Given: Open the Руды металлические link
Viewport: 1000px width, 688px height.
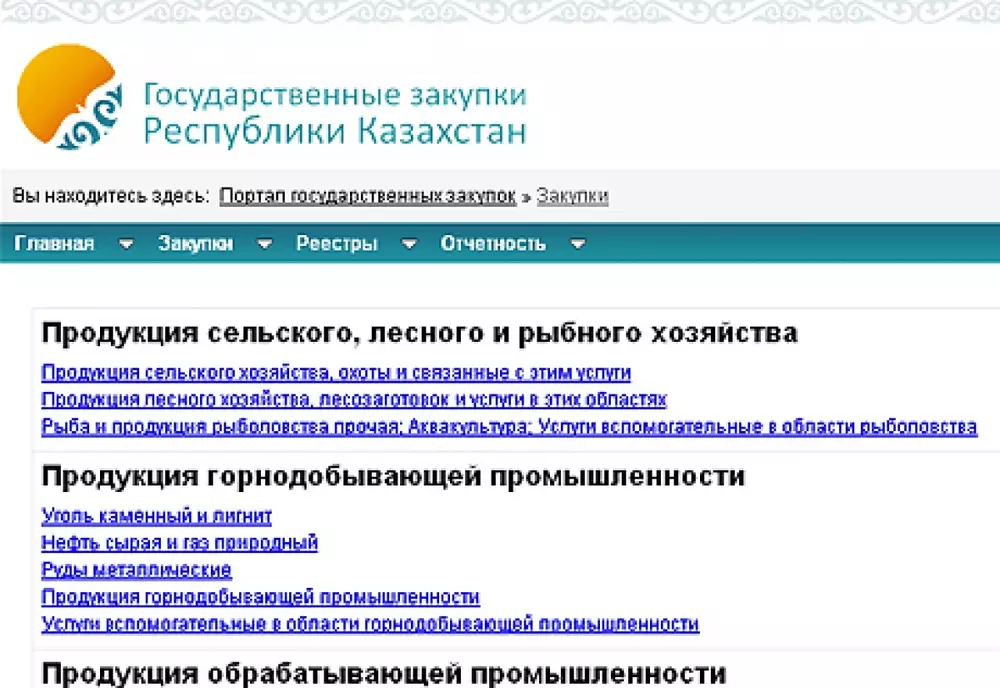Looking at the screenshot, I should pos(137,570).
